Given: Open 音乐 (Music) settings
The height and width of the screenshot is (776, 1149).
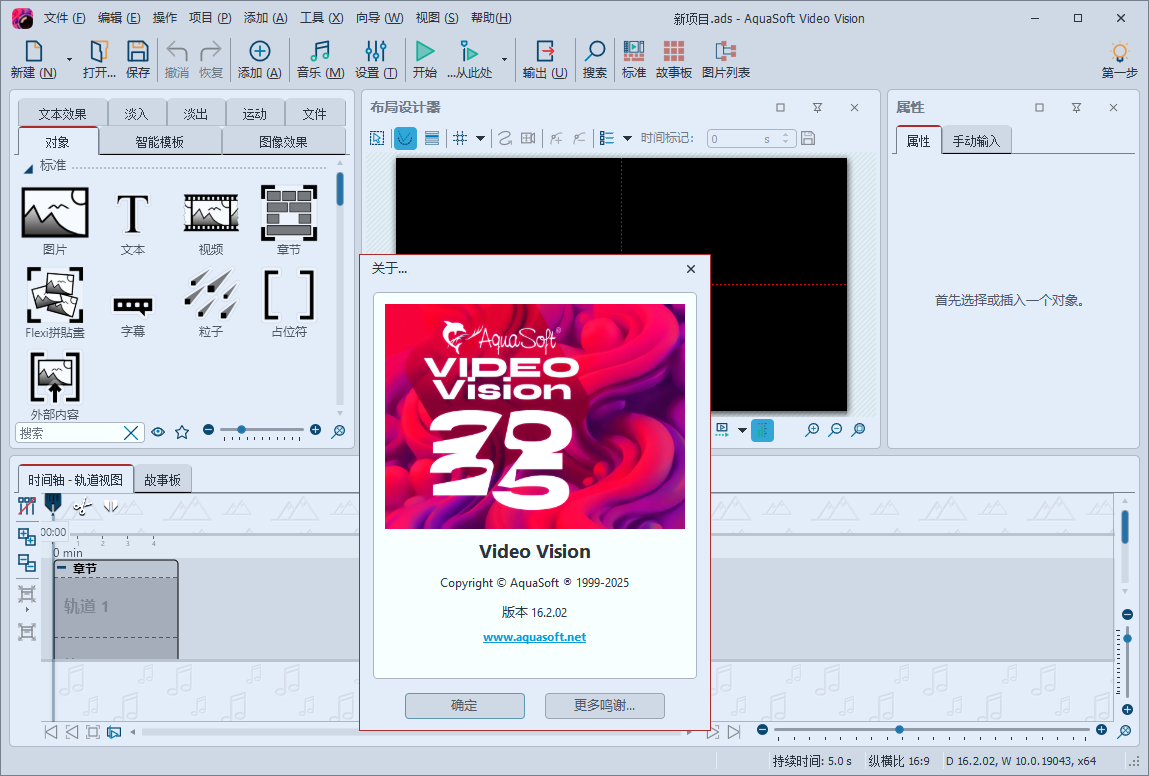Looking at the screenshot, I should pos(320,59).
